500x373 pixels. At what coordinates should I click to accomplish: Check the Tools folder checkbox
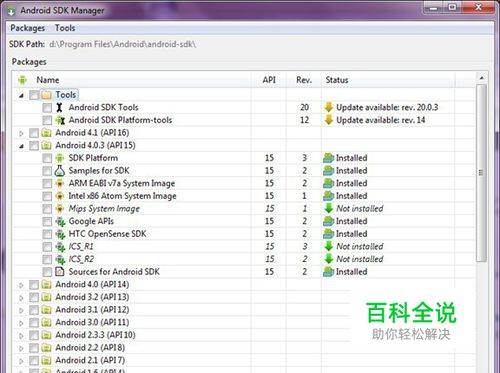[34, 95]
